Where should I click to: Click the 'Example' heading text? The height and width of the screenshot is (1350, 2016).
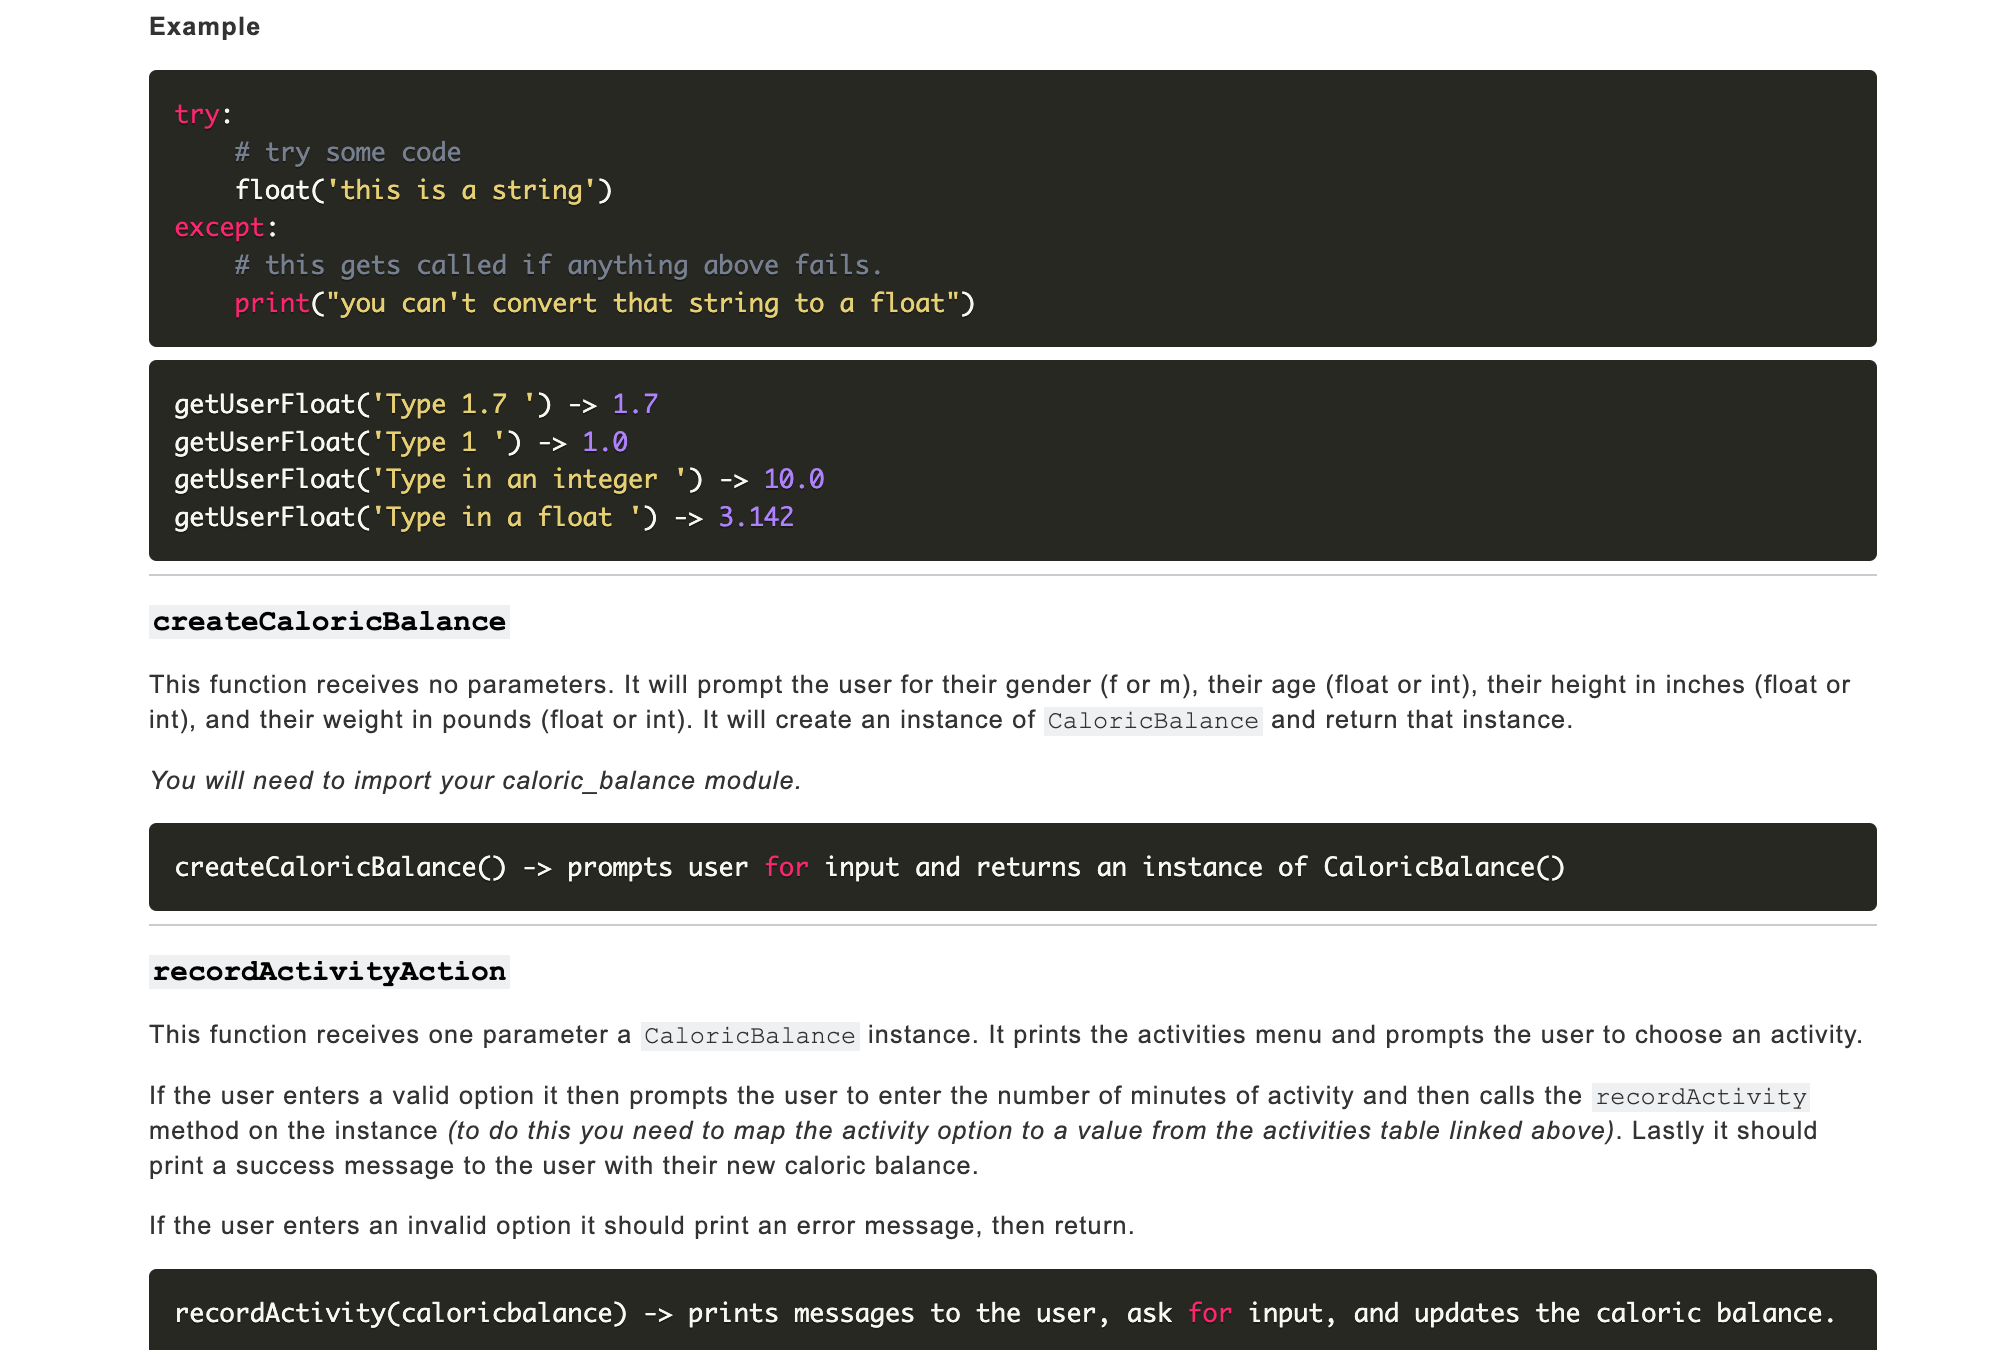coord(204,27)
